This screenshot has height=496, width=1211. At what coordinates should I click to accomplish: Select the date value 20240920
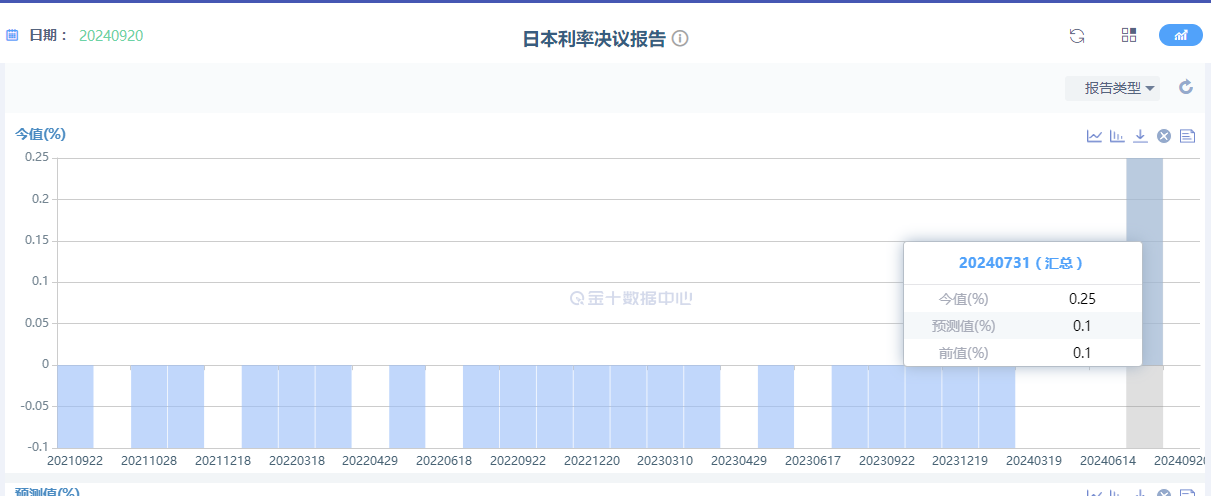[x=111, y=36]
